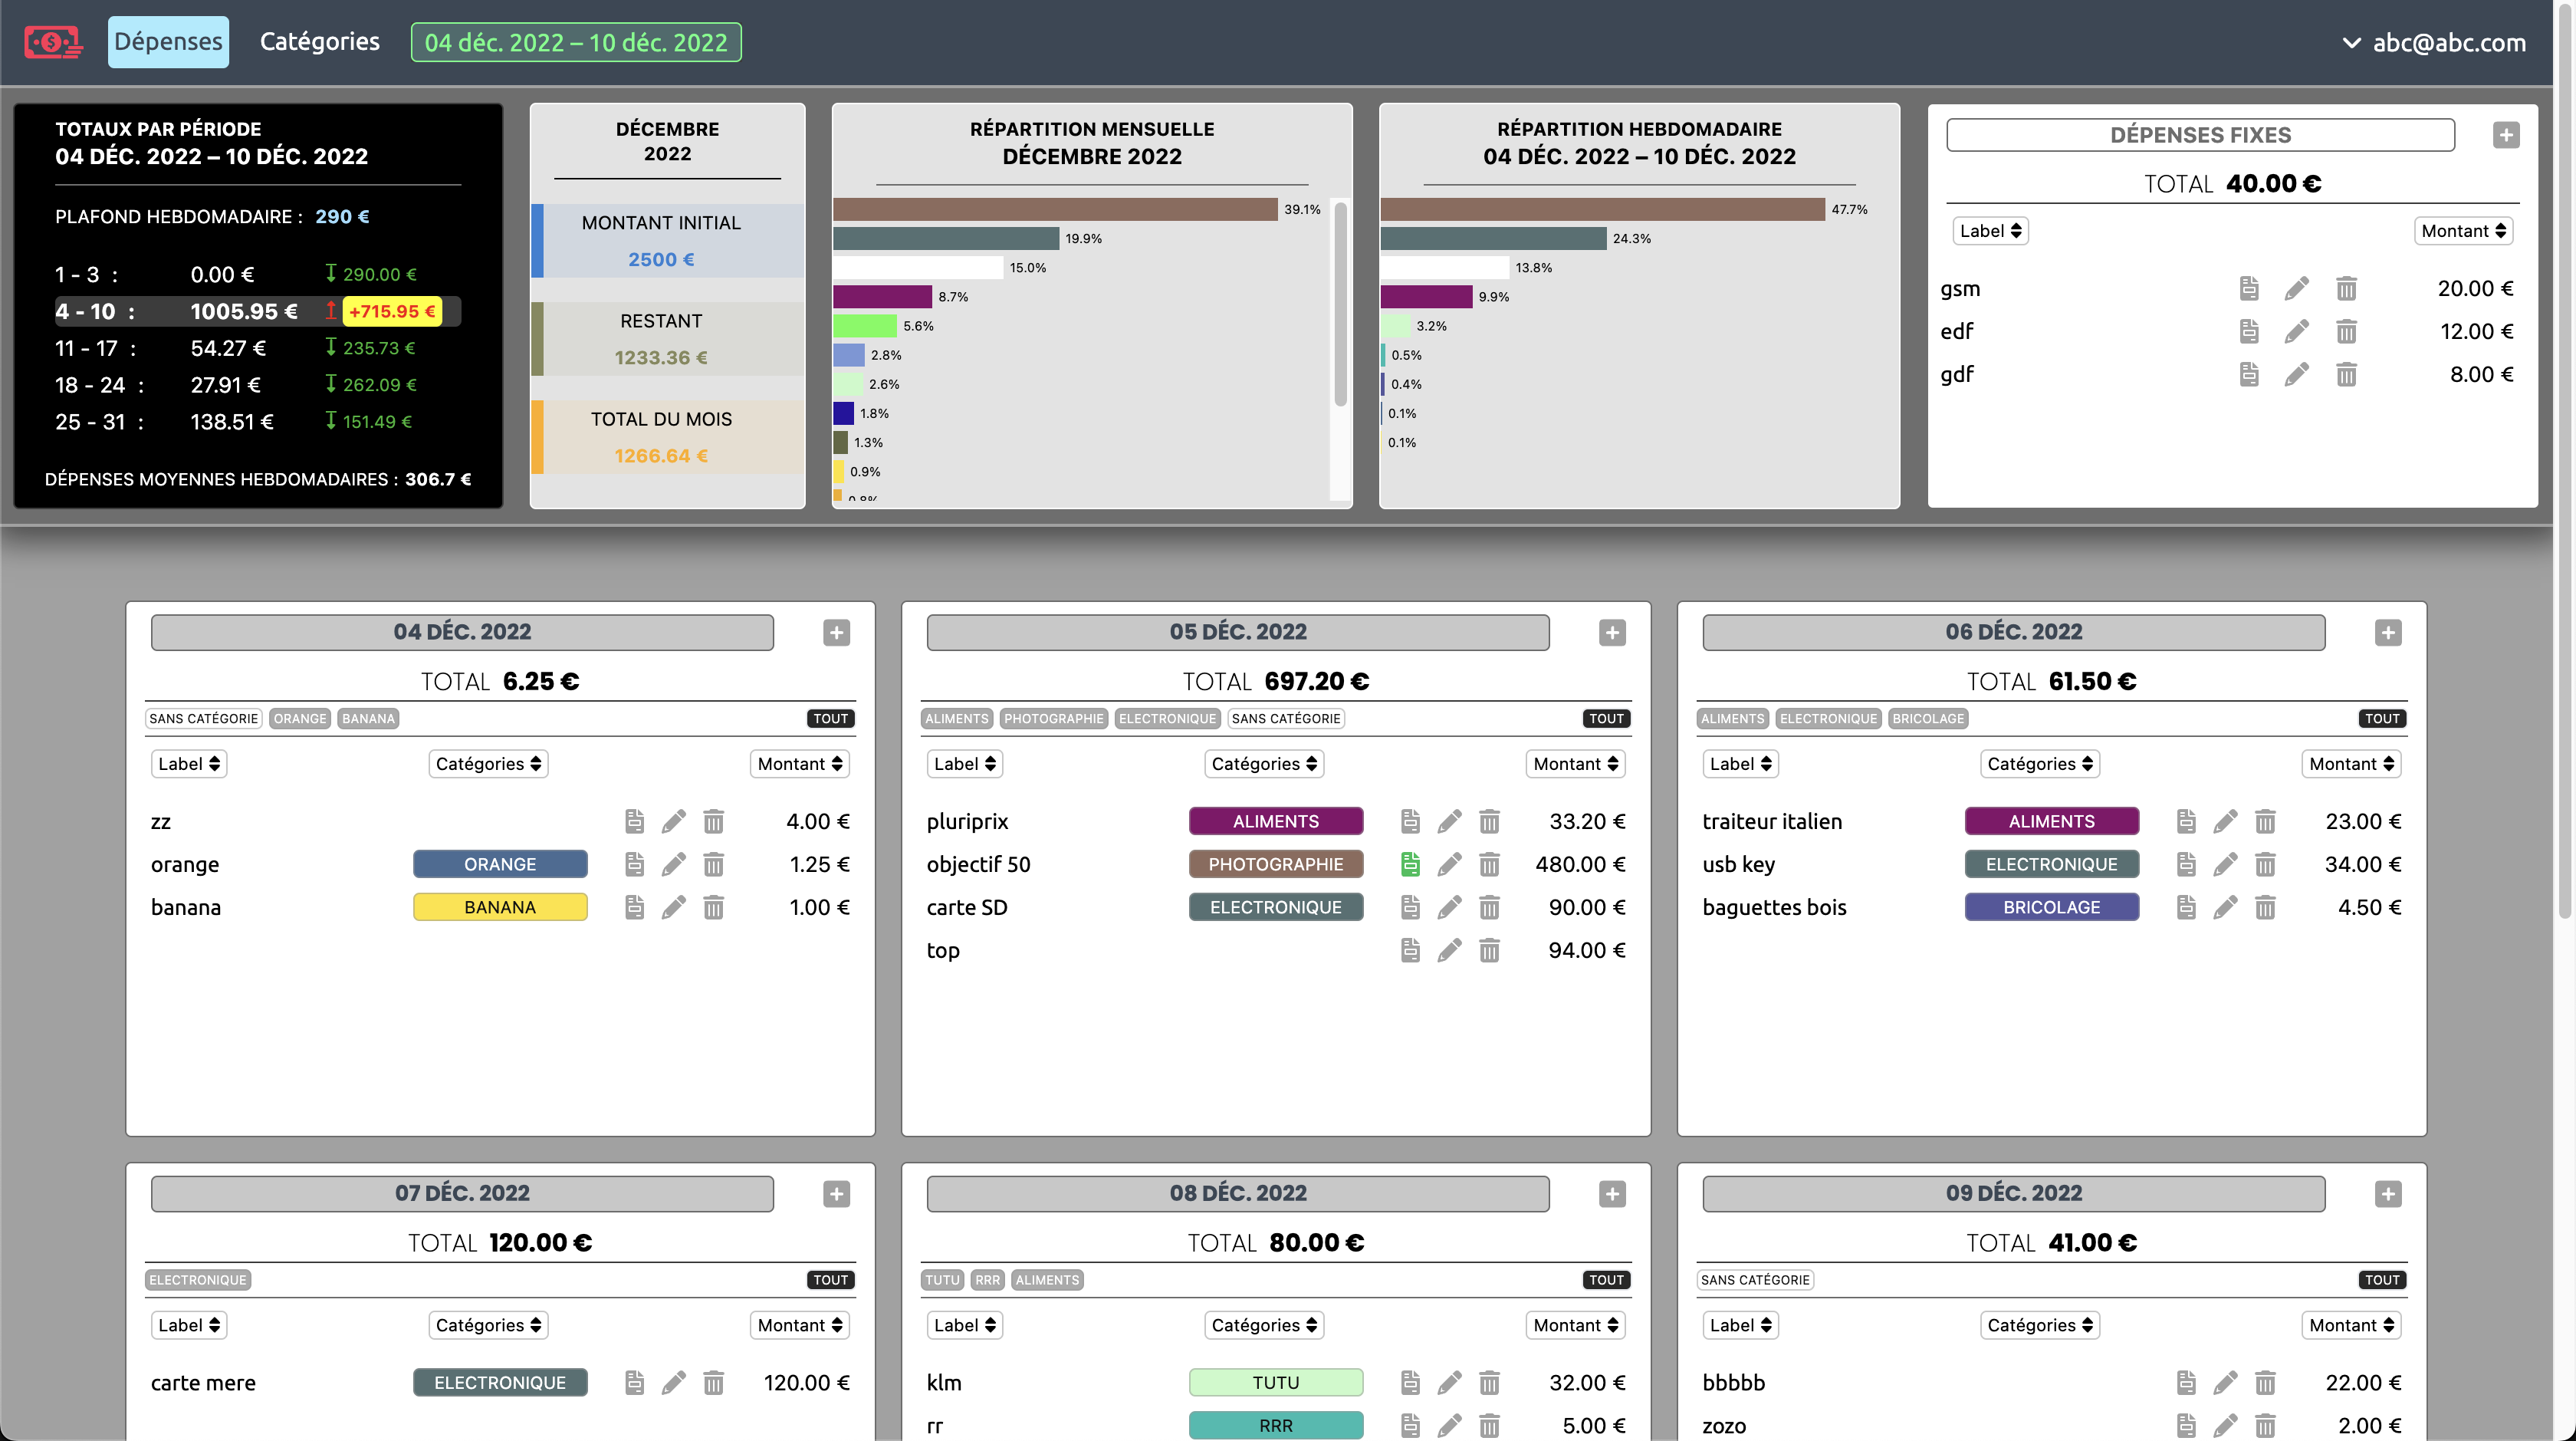Add expense to 04 DÉC. 2022

point(836,632)
